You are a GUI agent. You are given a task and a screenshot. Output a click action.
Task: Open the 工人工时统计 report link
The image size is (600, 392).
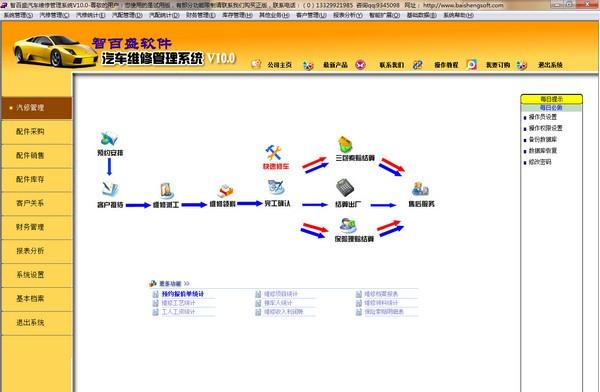tap(178, 312)
